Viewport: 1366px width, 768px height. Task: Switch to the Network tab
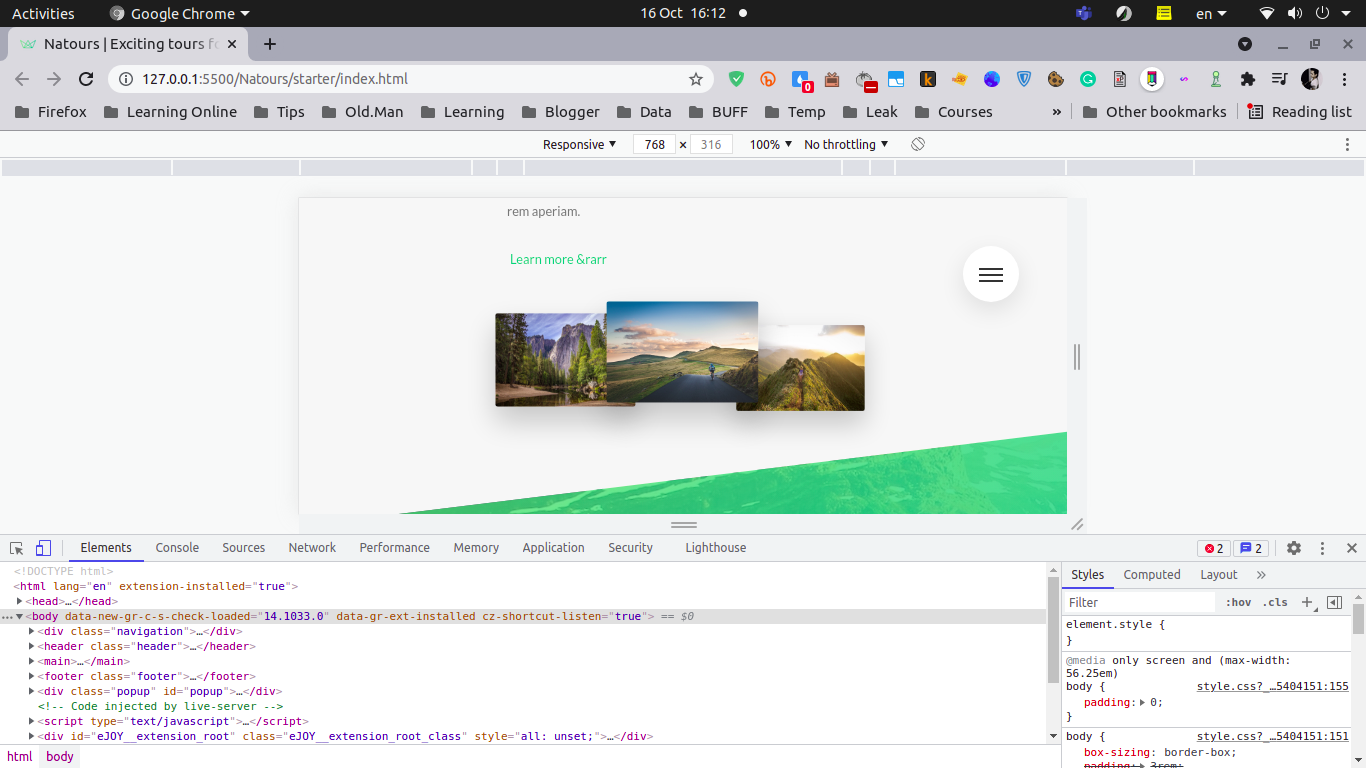(x=312, y=548)
